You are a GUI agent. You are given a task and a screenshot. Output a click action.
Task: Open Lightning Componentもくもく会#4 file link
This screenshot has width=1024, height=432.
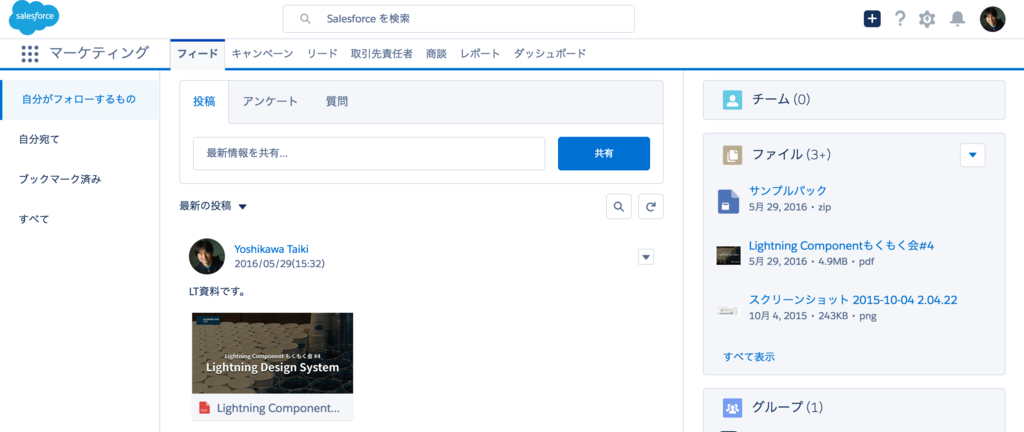[842, 246]
